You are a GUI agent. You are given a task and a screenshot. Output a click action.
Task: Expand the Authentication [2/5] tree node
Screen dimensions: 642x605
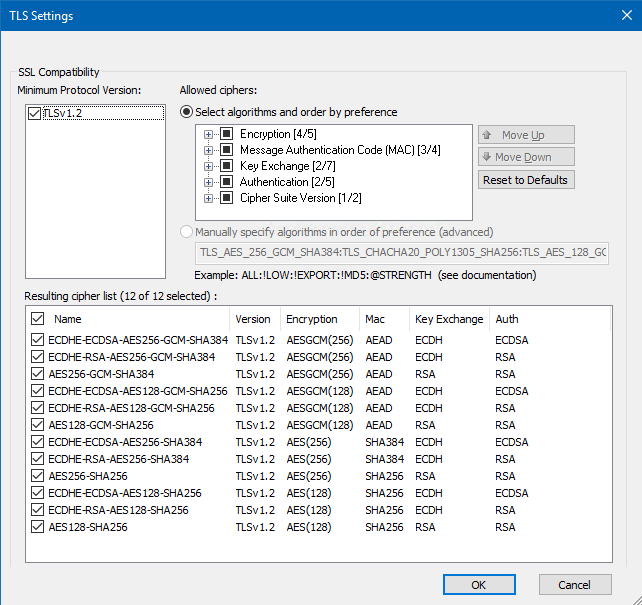pyautogui.click(x=209, y=182)
